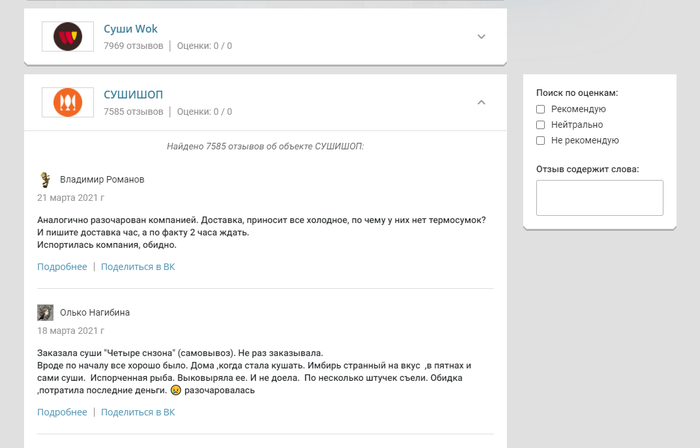Click the Найдено 7585 отзывов heading

[x=265, y=146]
